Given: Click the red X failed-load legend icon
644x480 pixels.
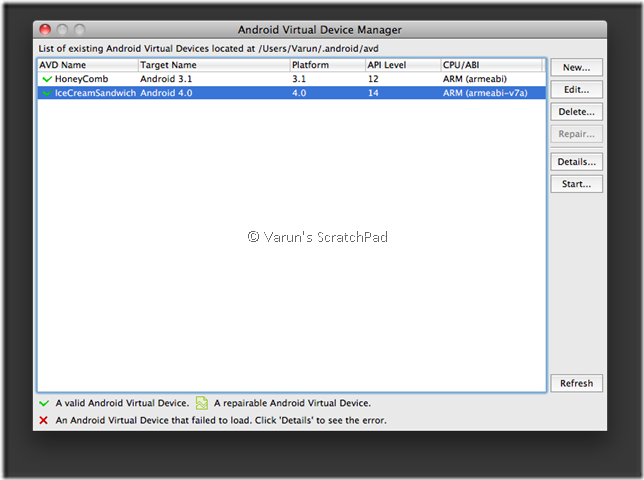Looking at the screenshot, I should pos(43,420).
